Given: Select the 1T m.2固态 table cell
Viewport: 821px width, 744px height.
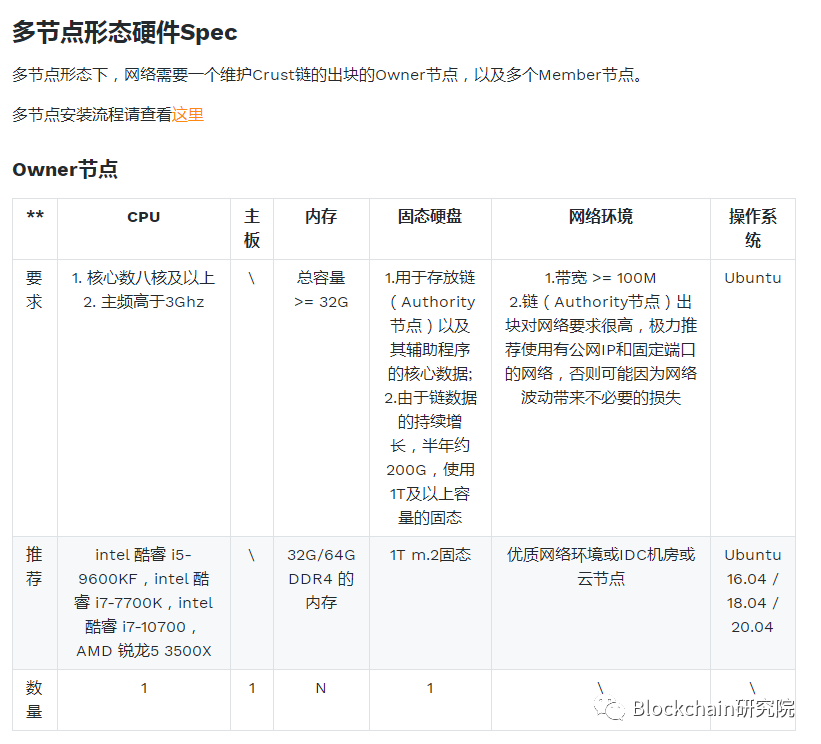Looking at the screenshot, I should coord(429,555).
